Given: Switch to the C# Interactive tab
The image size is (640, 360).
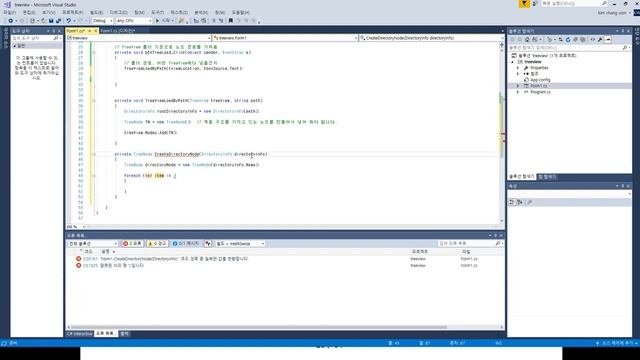Looking at the screenshot, I should point(80,334).
